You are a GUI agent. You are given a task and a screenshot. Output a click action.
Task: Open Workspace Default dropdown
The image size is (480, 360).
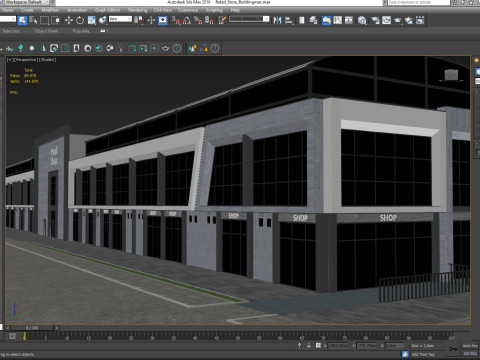tap(27, 2)
